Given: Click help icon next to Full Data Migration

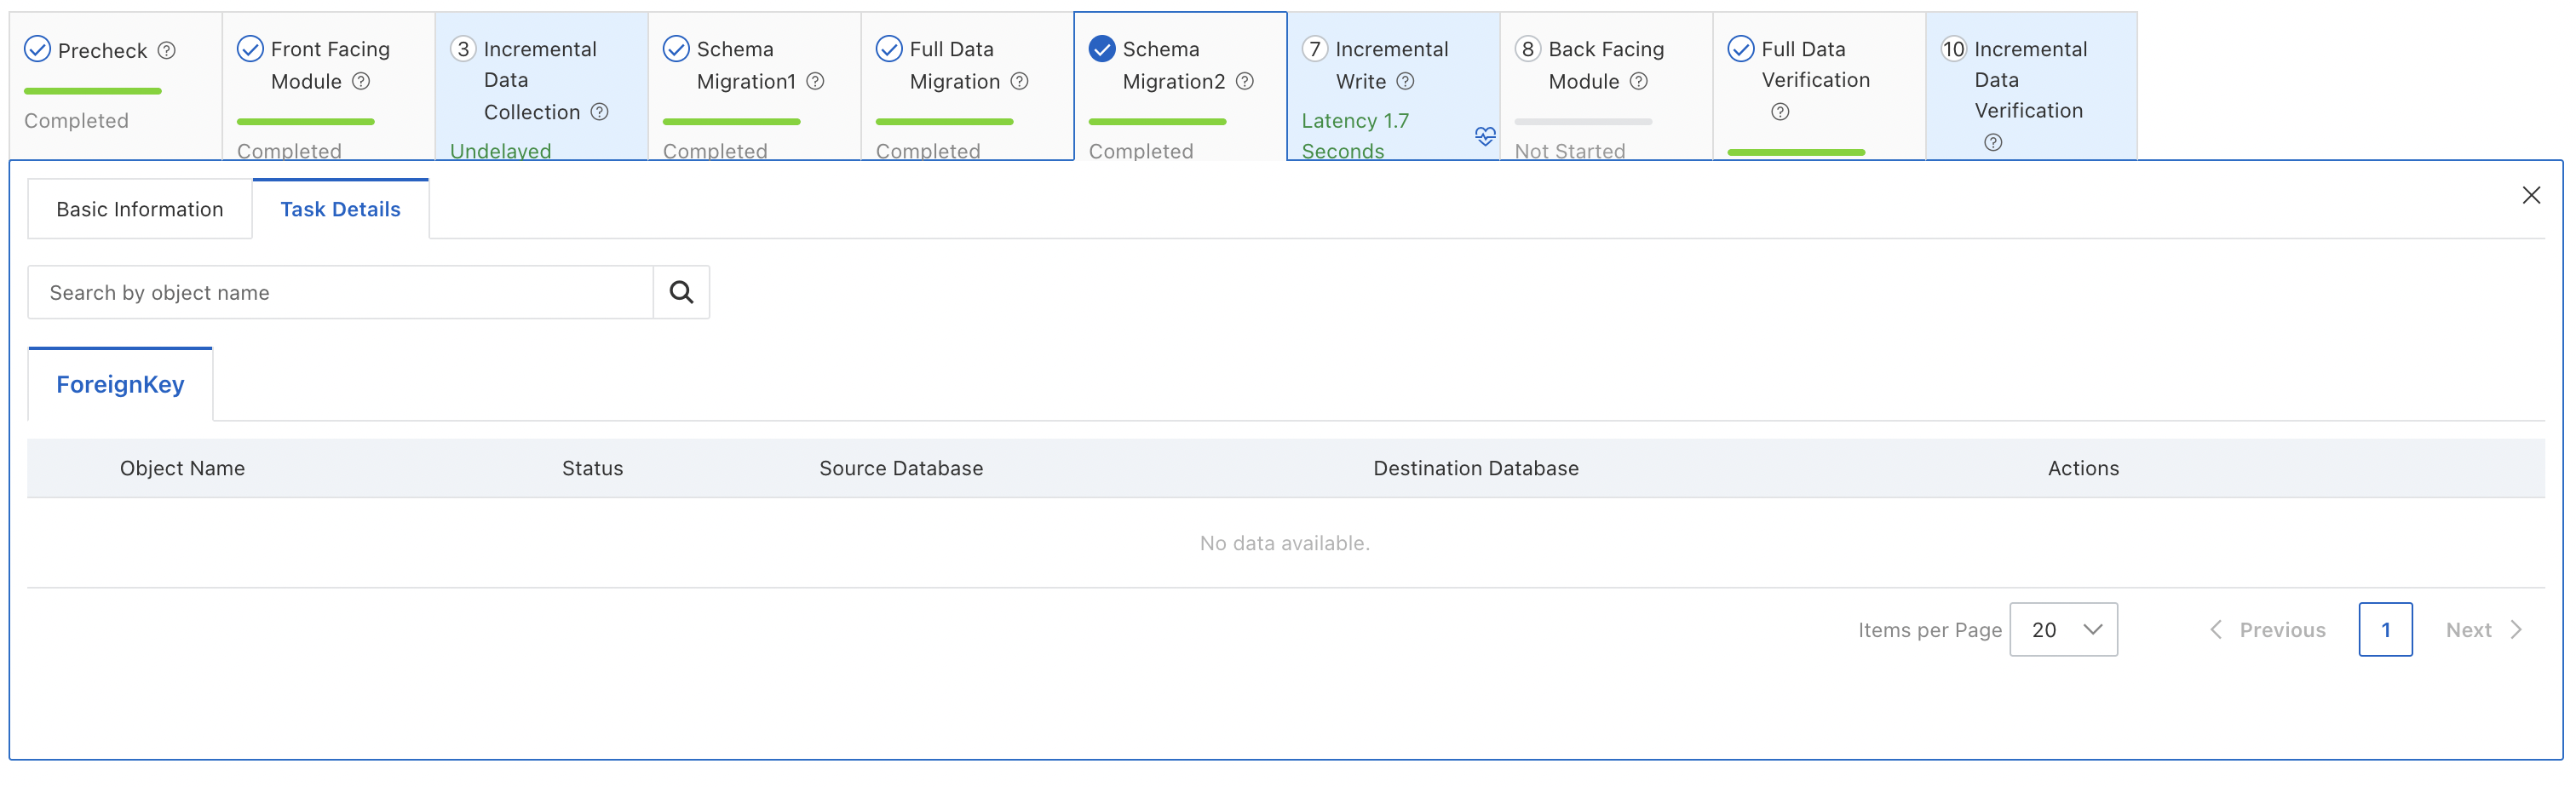Looking at the screenshot, I should (x=1019, y=81).
